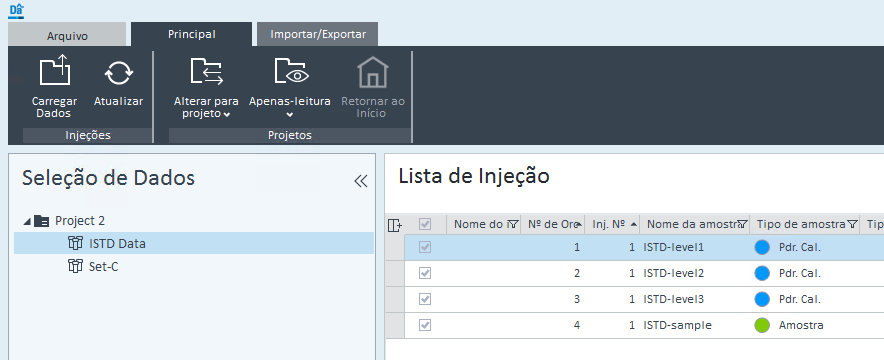Screen dimensions: 884x360
Task: Click the app logo at the top left
Action: point(16,10)
